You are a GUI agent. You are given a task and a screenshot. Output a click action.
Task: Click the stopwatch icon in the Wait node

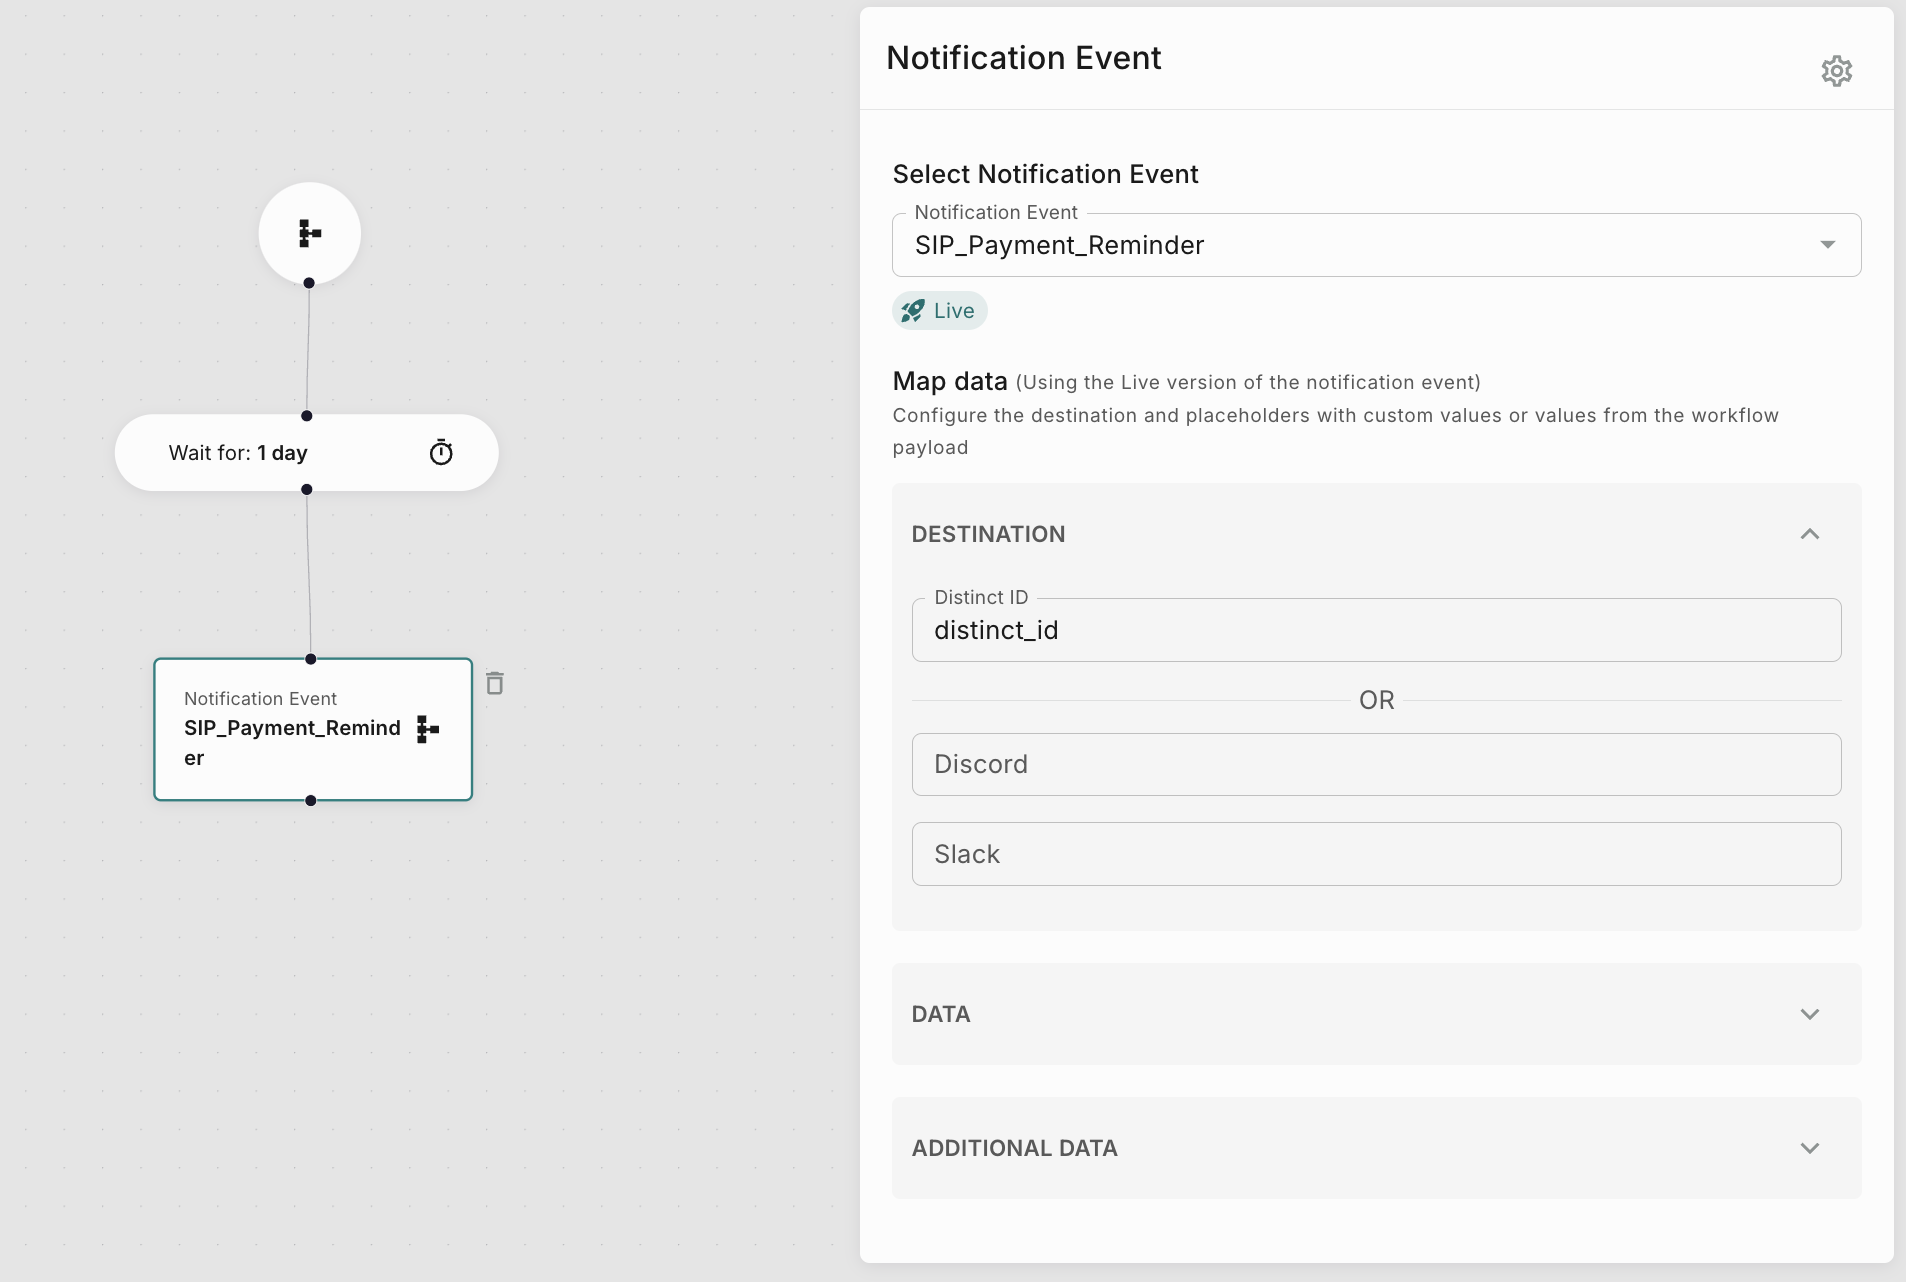click(441, 453)
